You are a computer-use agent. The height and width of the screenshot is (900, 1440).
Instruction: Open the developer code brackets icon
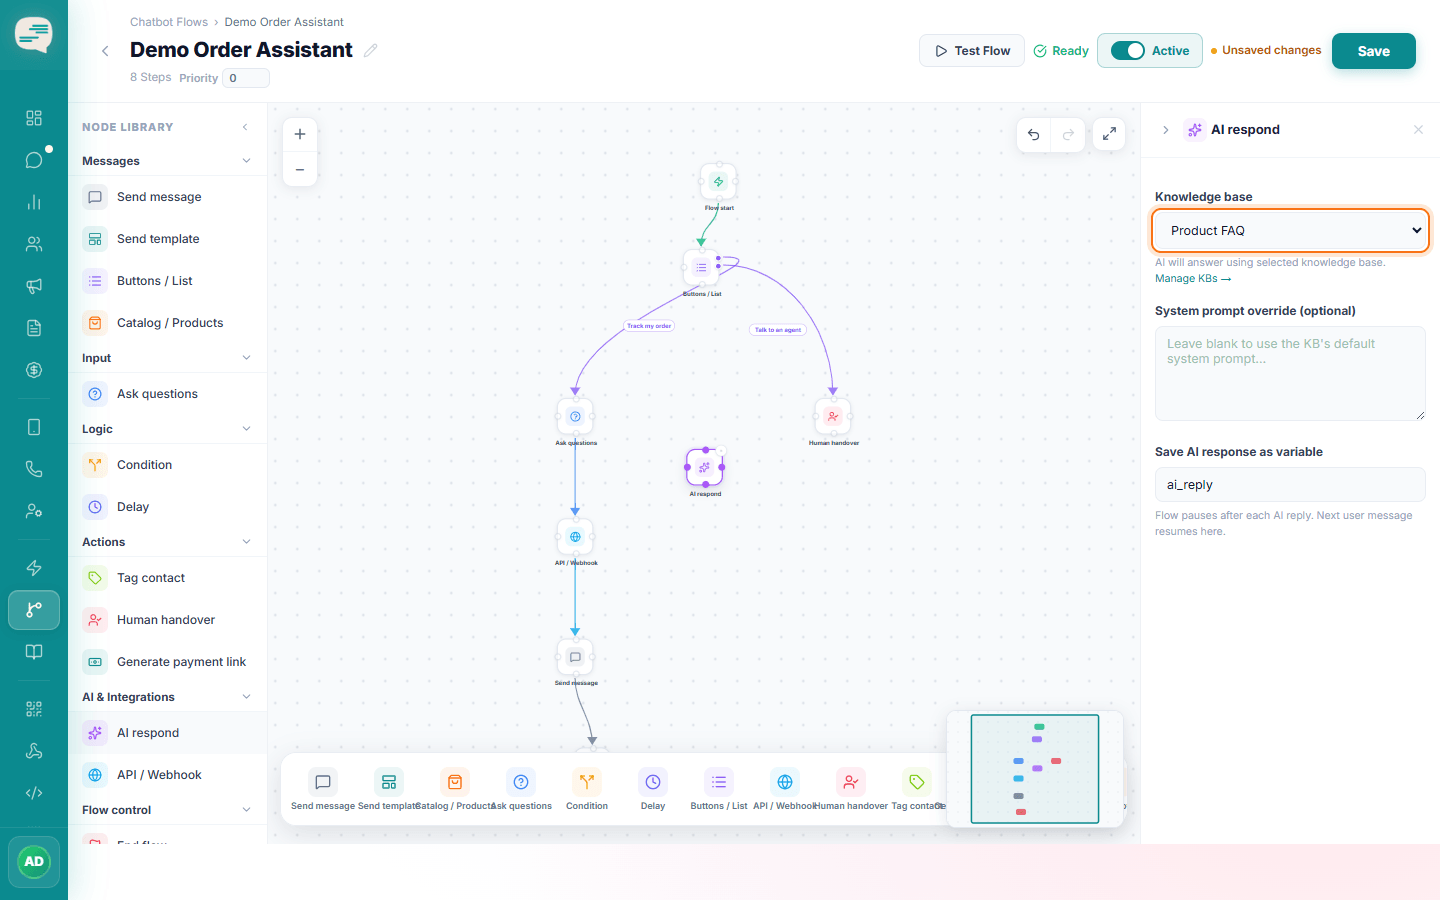click(34, 793)
